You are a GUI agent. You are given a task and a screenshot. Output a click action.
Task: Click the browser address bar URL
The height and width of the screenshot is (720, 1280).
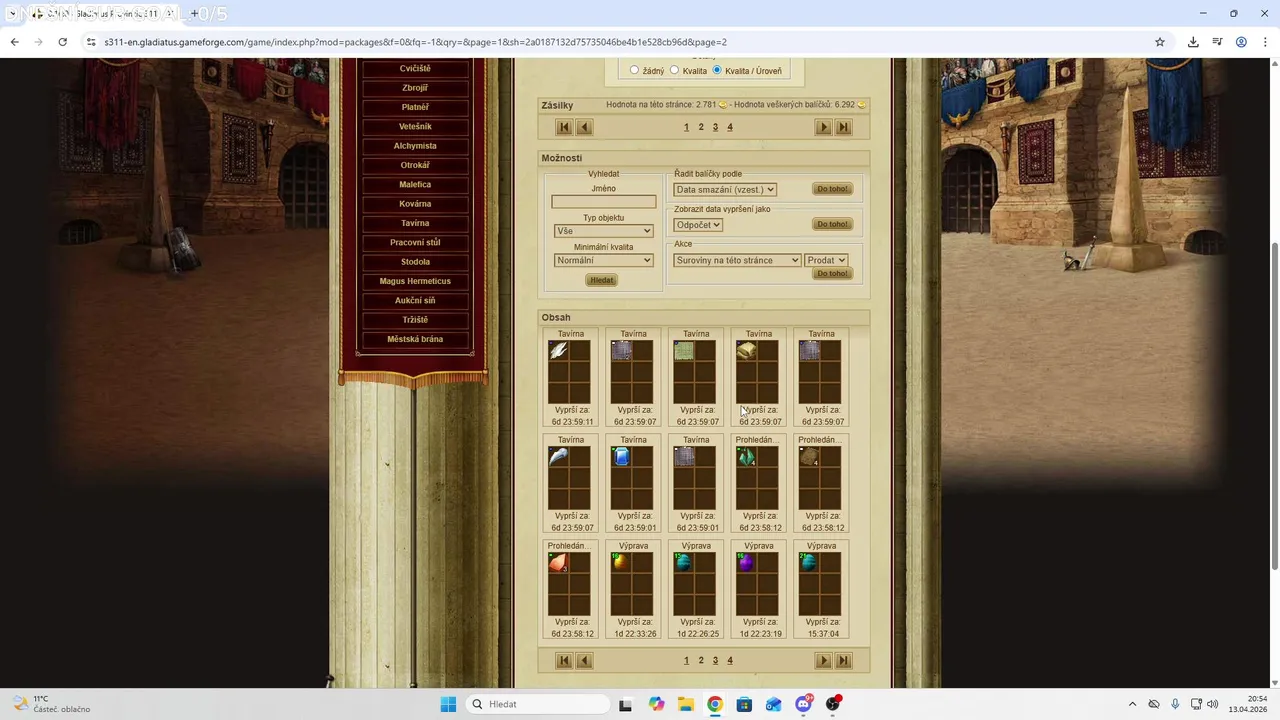point(415,42)
